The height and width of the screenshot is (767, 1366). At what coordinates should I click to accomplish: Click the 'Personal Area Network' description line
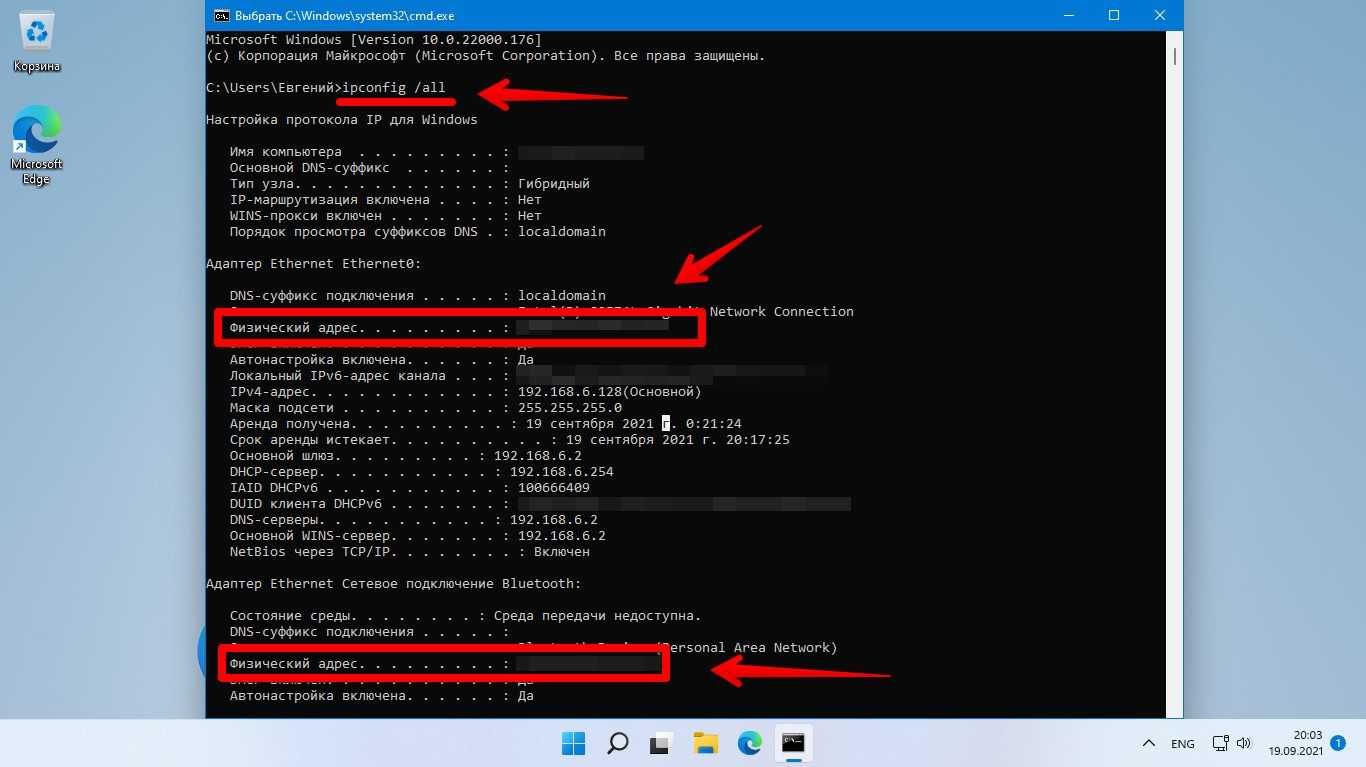(533, 648)
